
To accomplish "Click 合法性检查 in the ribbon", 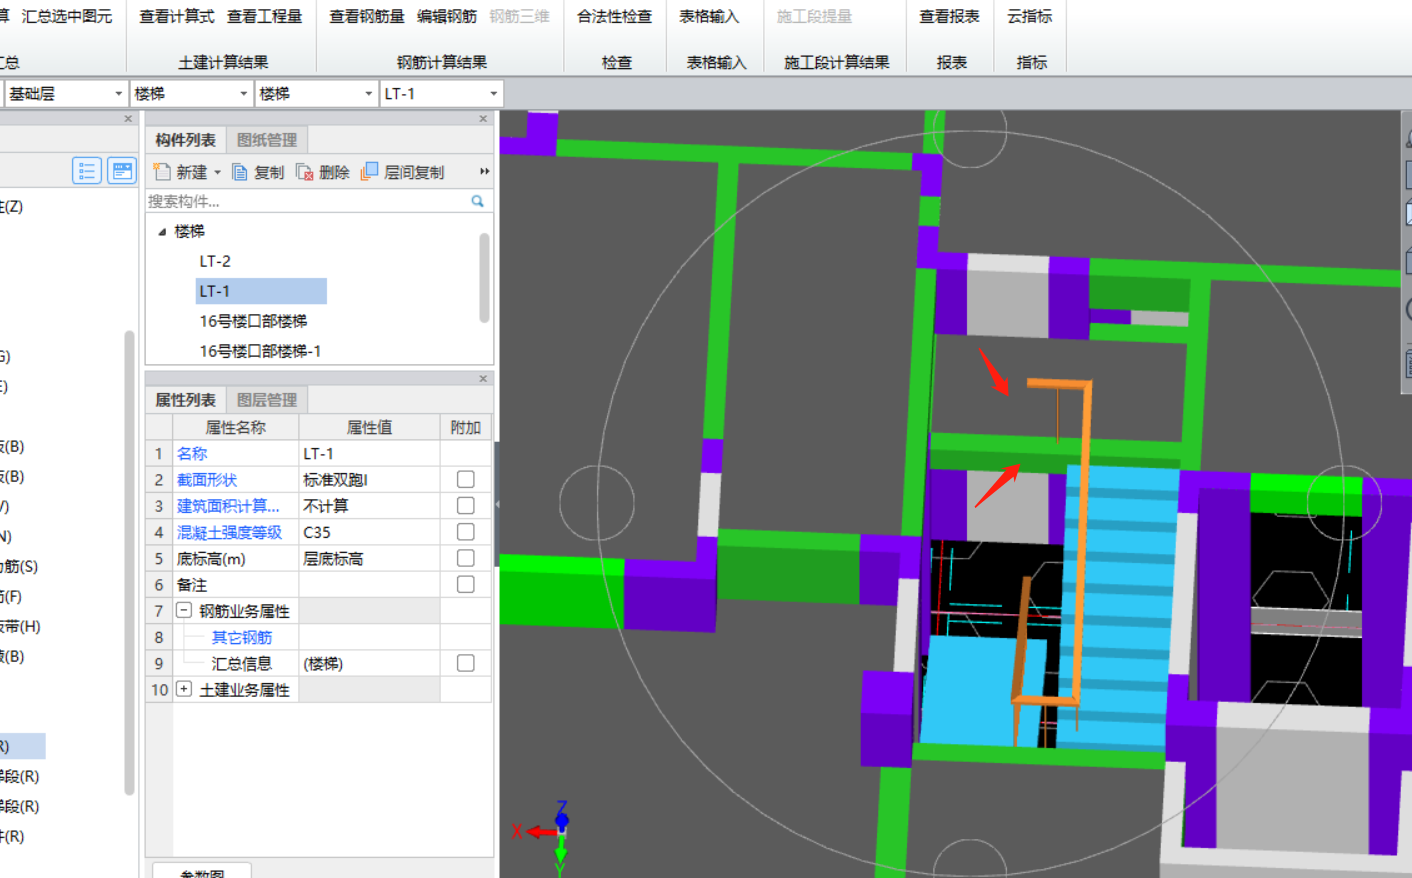I will pos(615,17).
